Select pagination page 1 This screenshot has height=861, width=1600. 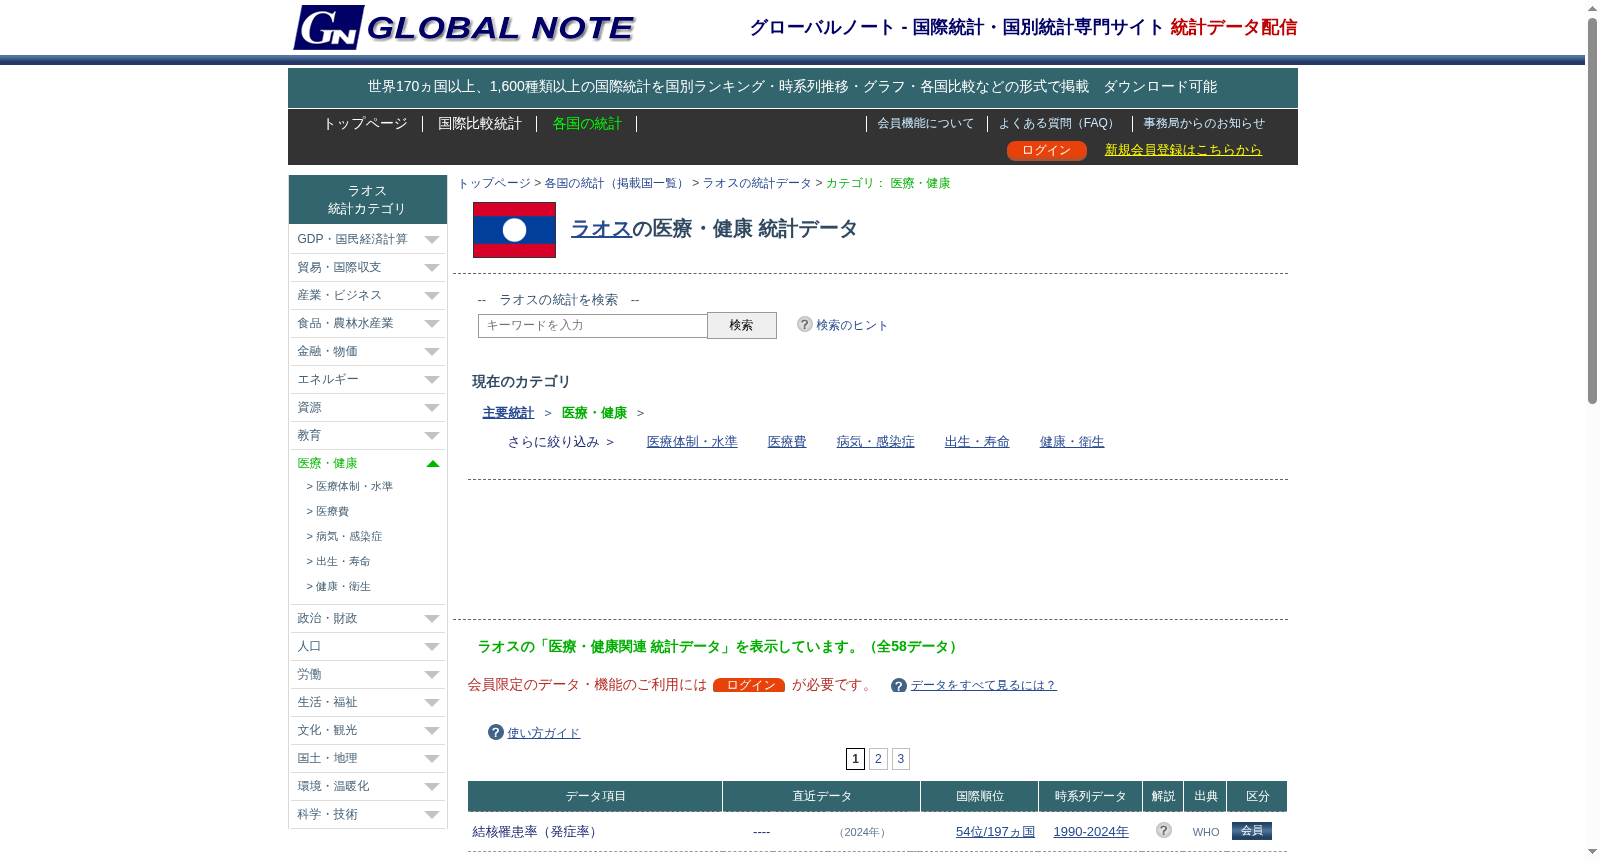coord(855,759)
